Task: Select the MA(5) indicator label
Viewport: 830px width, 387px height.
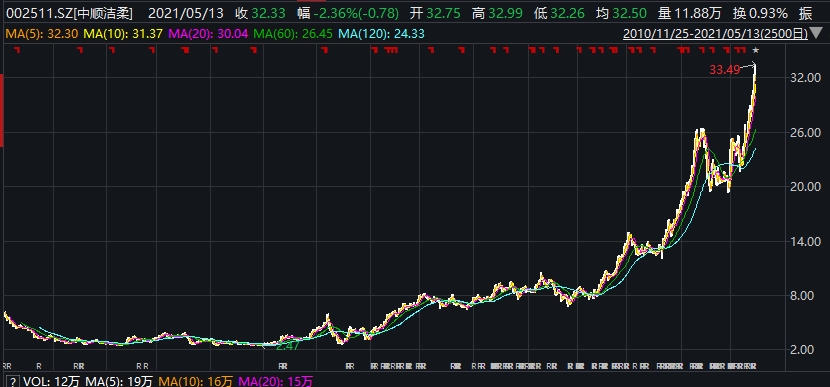Action: 41,35
